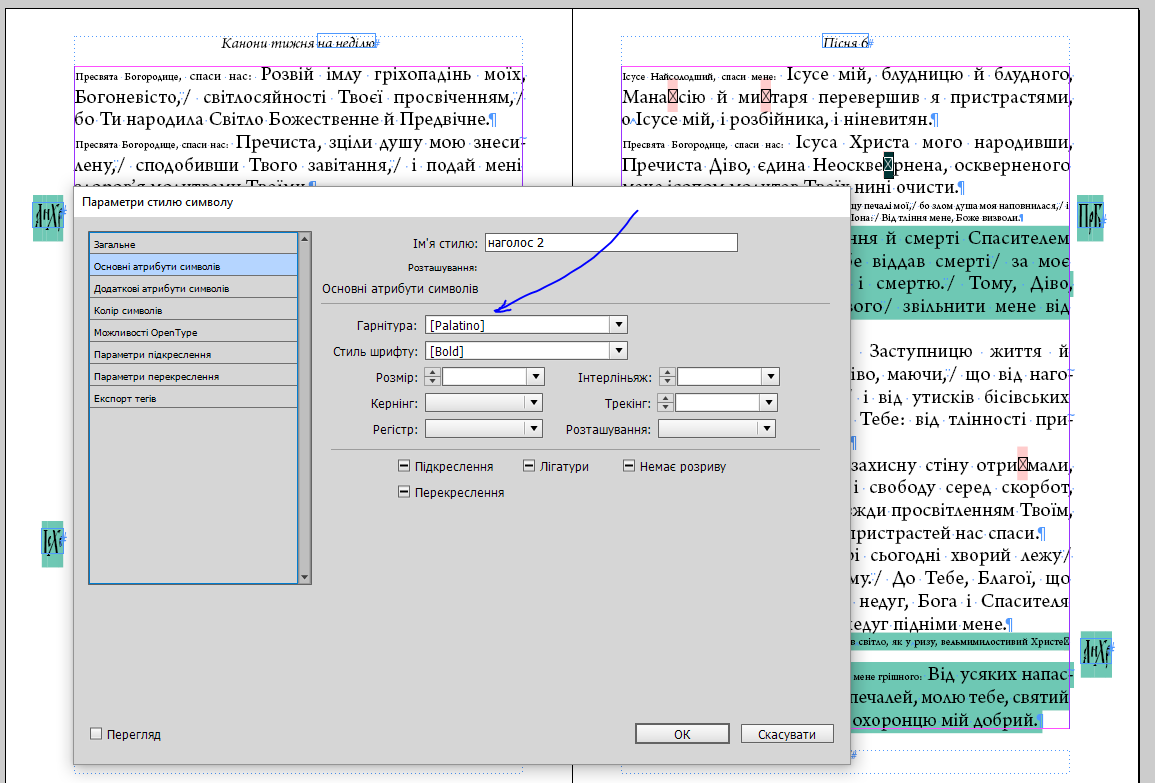Select upper-right margin anchored glyph object
Image resolution: width=1155 pixels, height=783 pixels.
pyautogui.click(x=1090, y=218)
